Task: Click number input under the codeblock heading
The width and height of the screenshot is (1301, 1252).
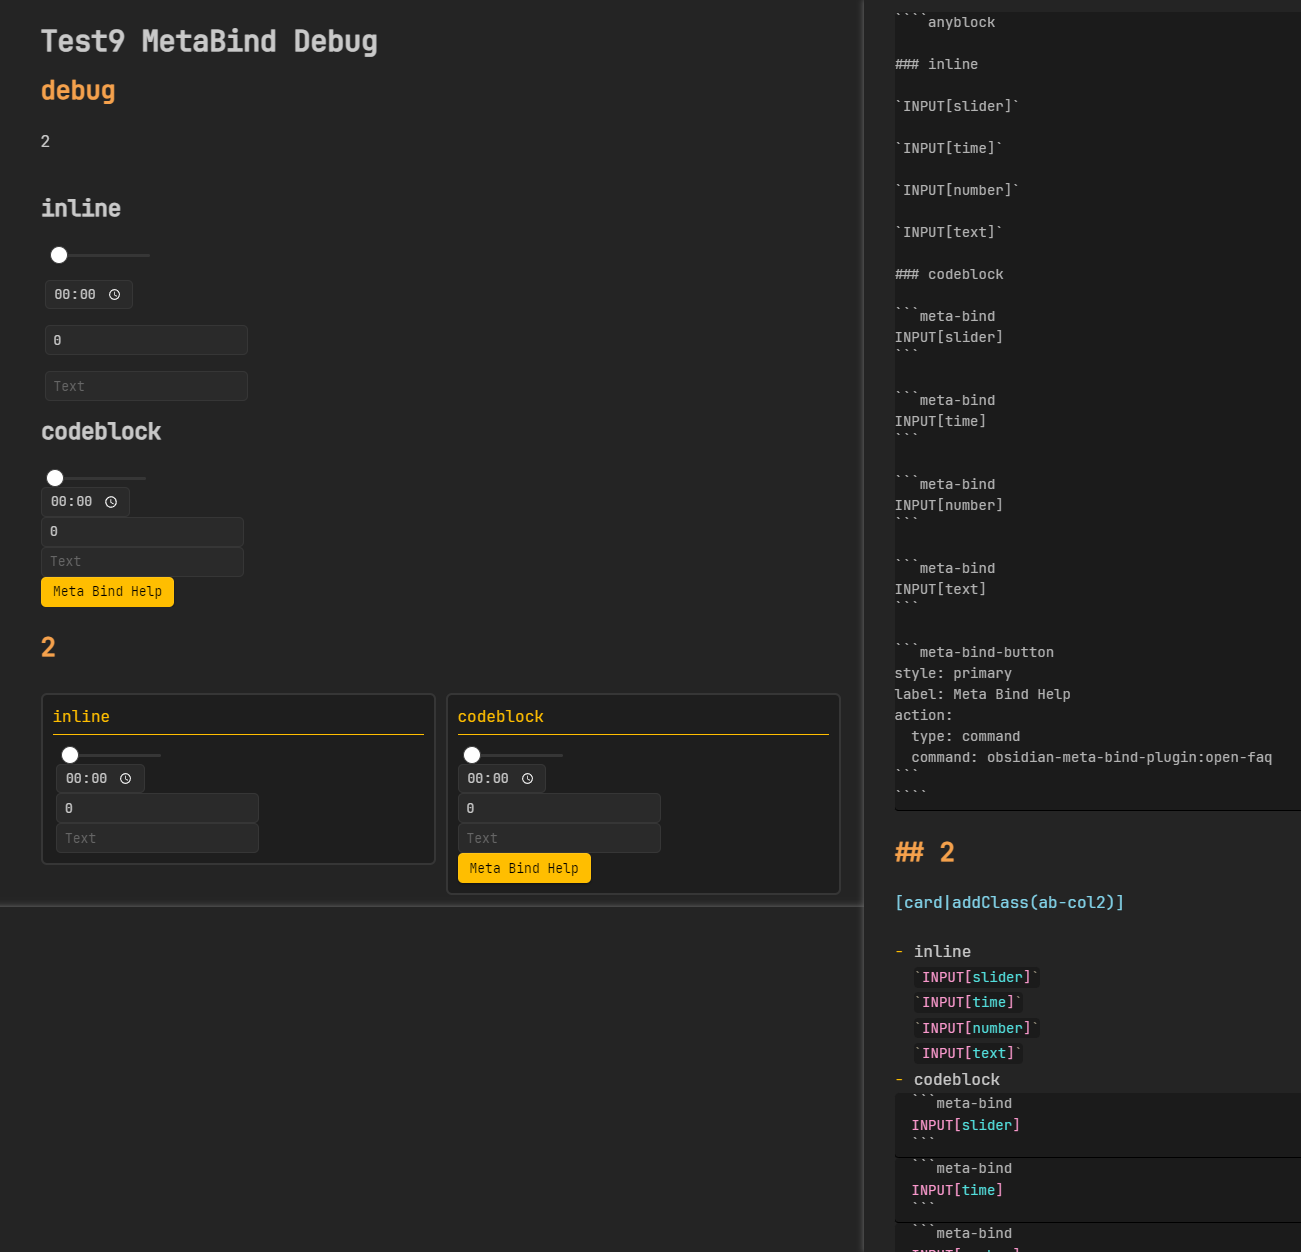Action: point(142,532)
